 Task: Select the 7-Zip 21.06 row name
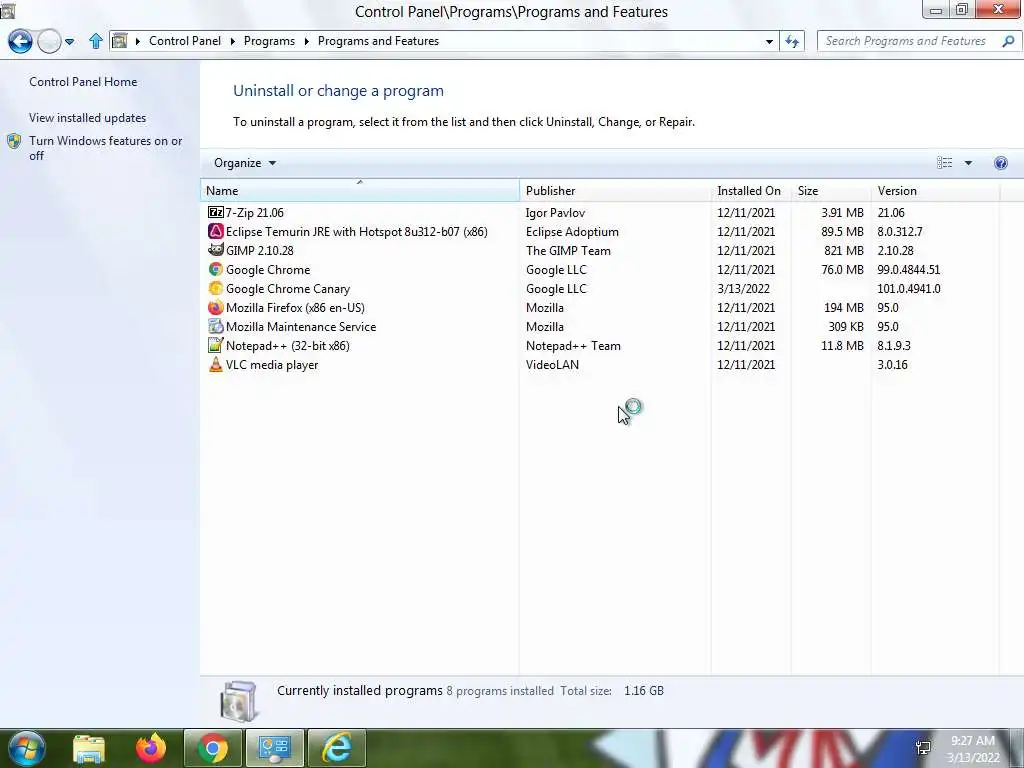click(255, 212)
